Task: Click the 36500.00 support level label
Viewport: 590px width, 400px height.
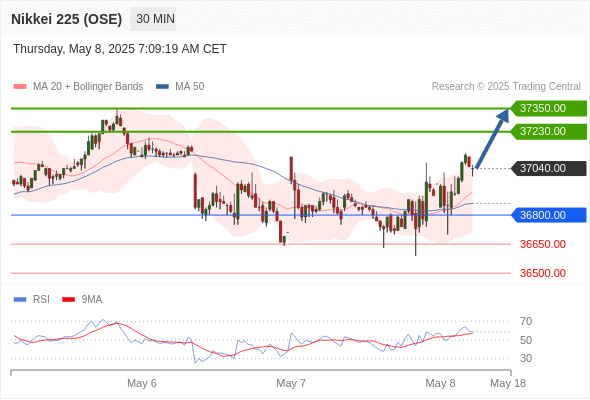Action: pos(543,273)
